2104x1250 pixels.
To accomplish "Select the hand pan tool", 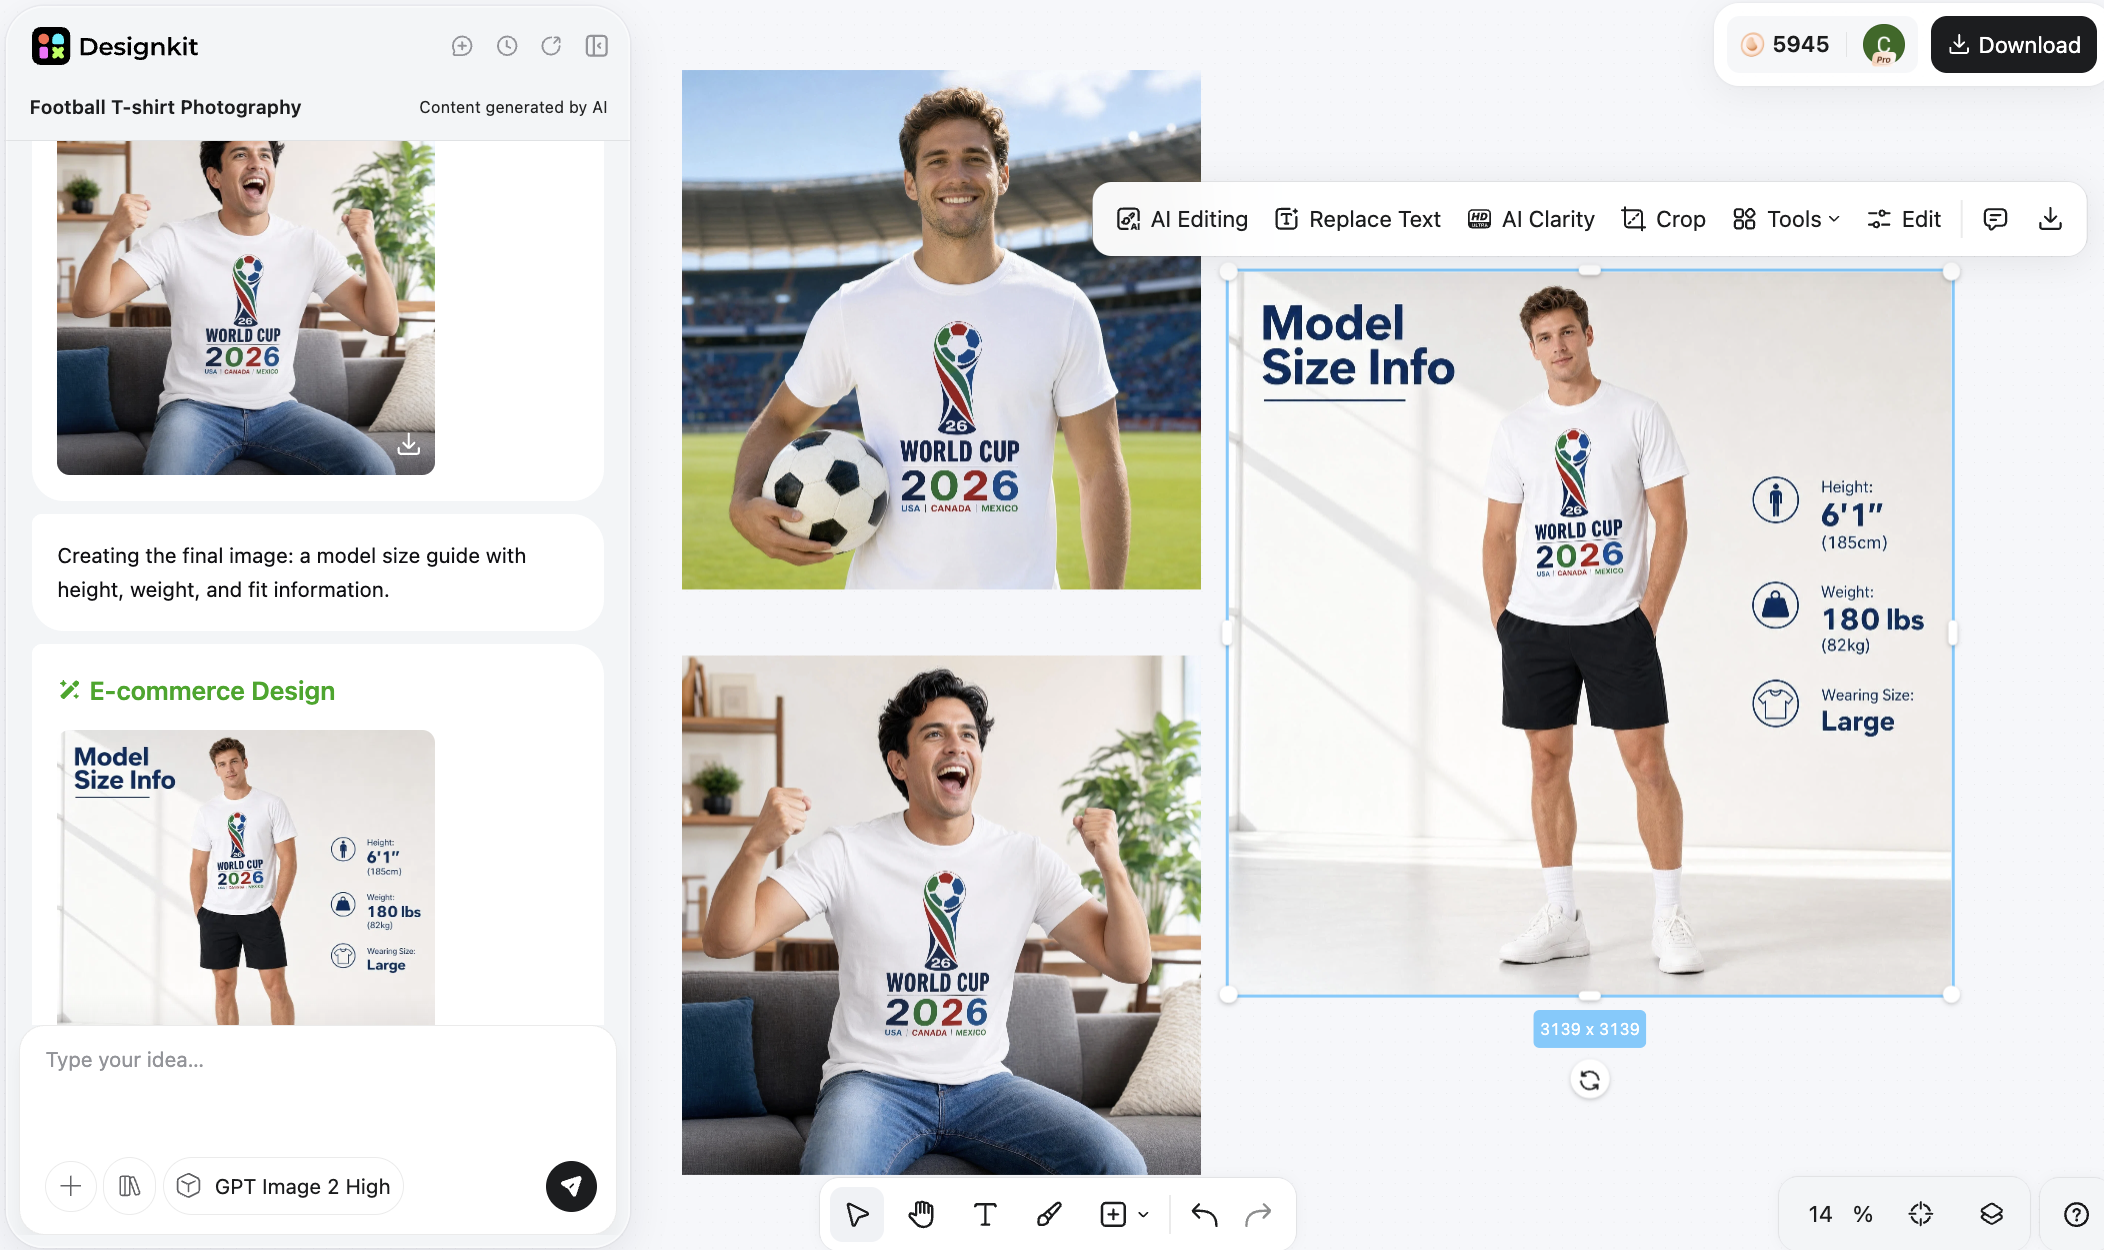I will (x=921, y=1214).
